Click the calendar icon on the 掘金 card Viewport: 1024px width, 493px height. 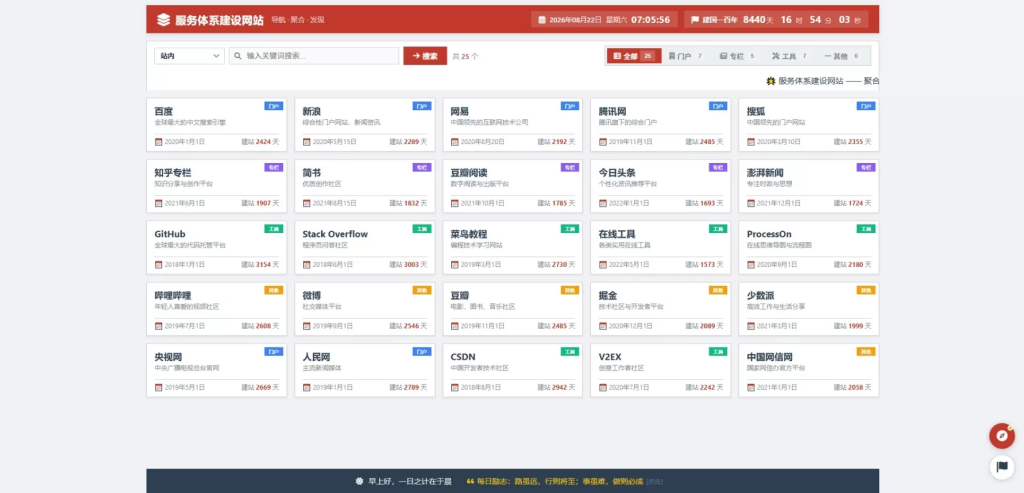603,326
